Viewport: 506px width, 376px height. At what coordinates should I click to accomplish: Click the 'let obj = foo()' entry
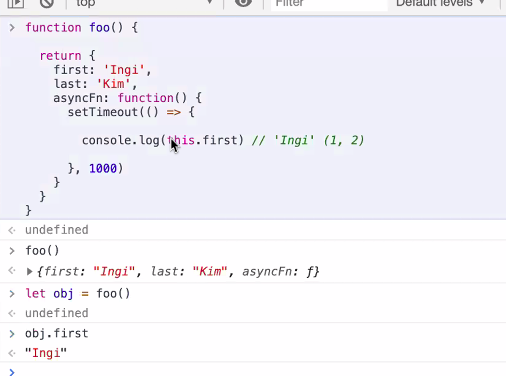78,294
